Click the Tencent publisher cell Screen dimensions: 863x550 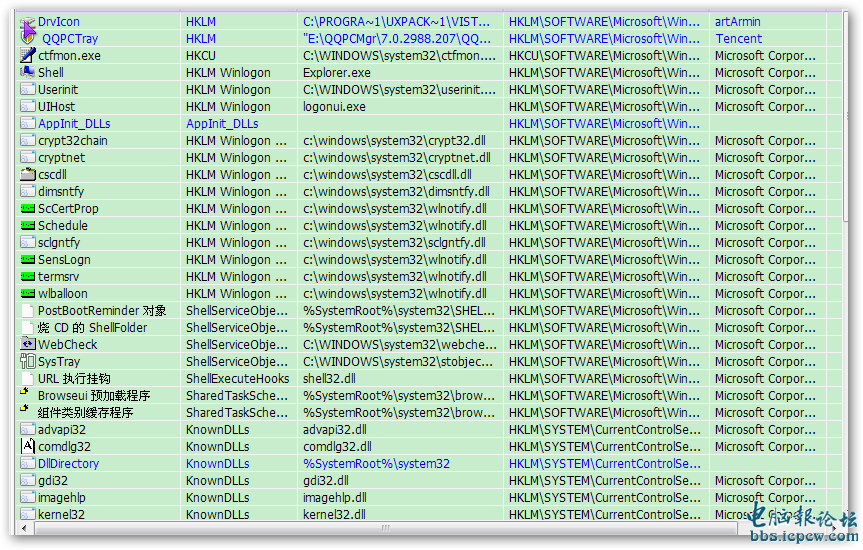point(738,38)
